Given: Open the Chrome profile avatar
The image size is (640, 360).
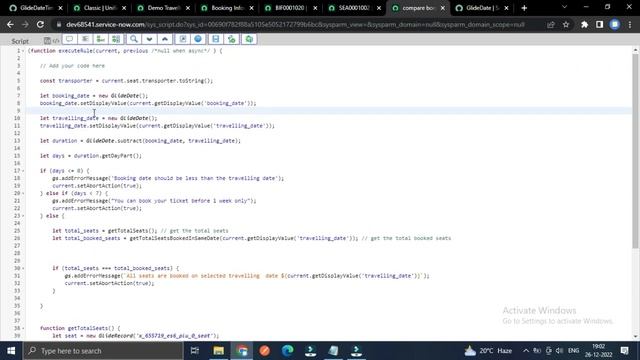Looking at the screenshot, I should point(615,24).
